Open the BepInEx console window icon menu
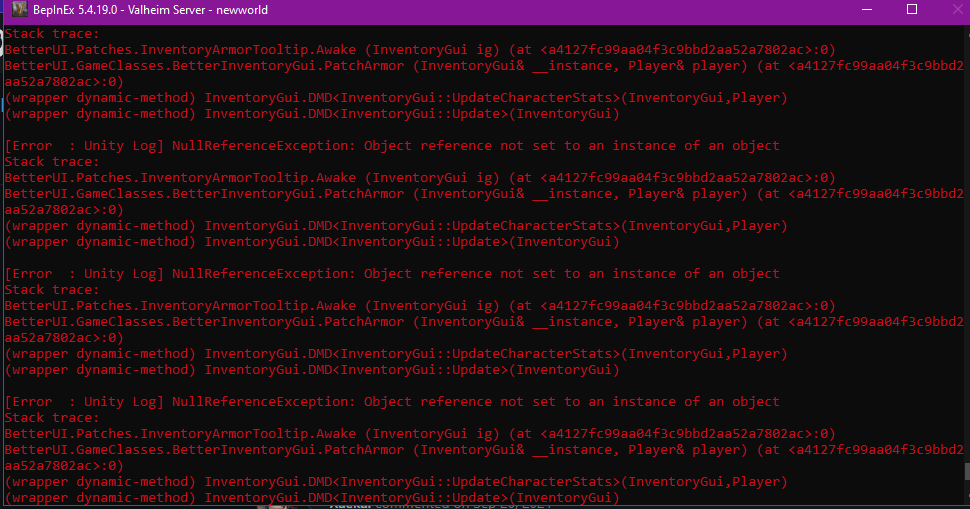This screenshot has width=970, height=509. click(20, 9)
